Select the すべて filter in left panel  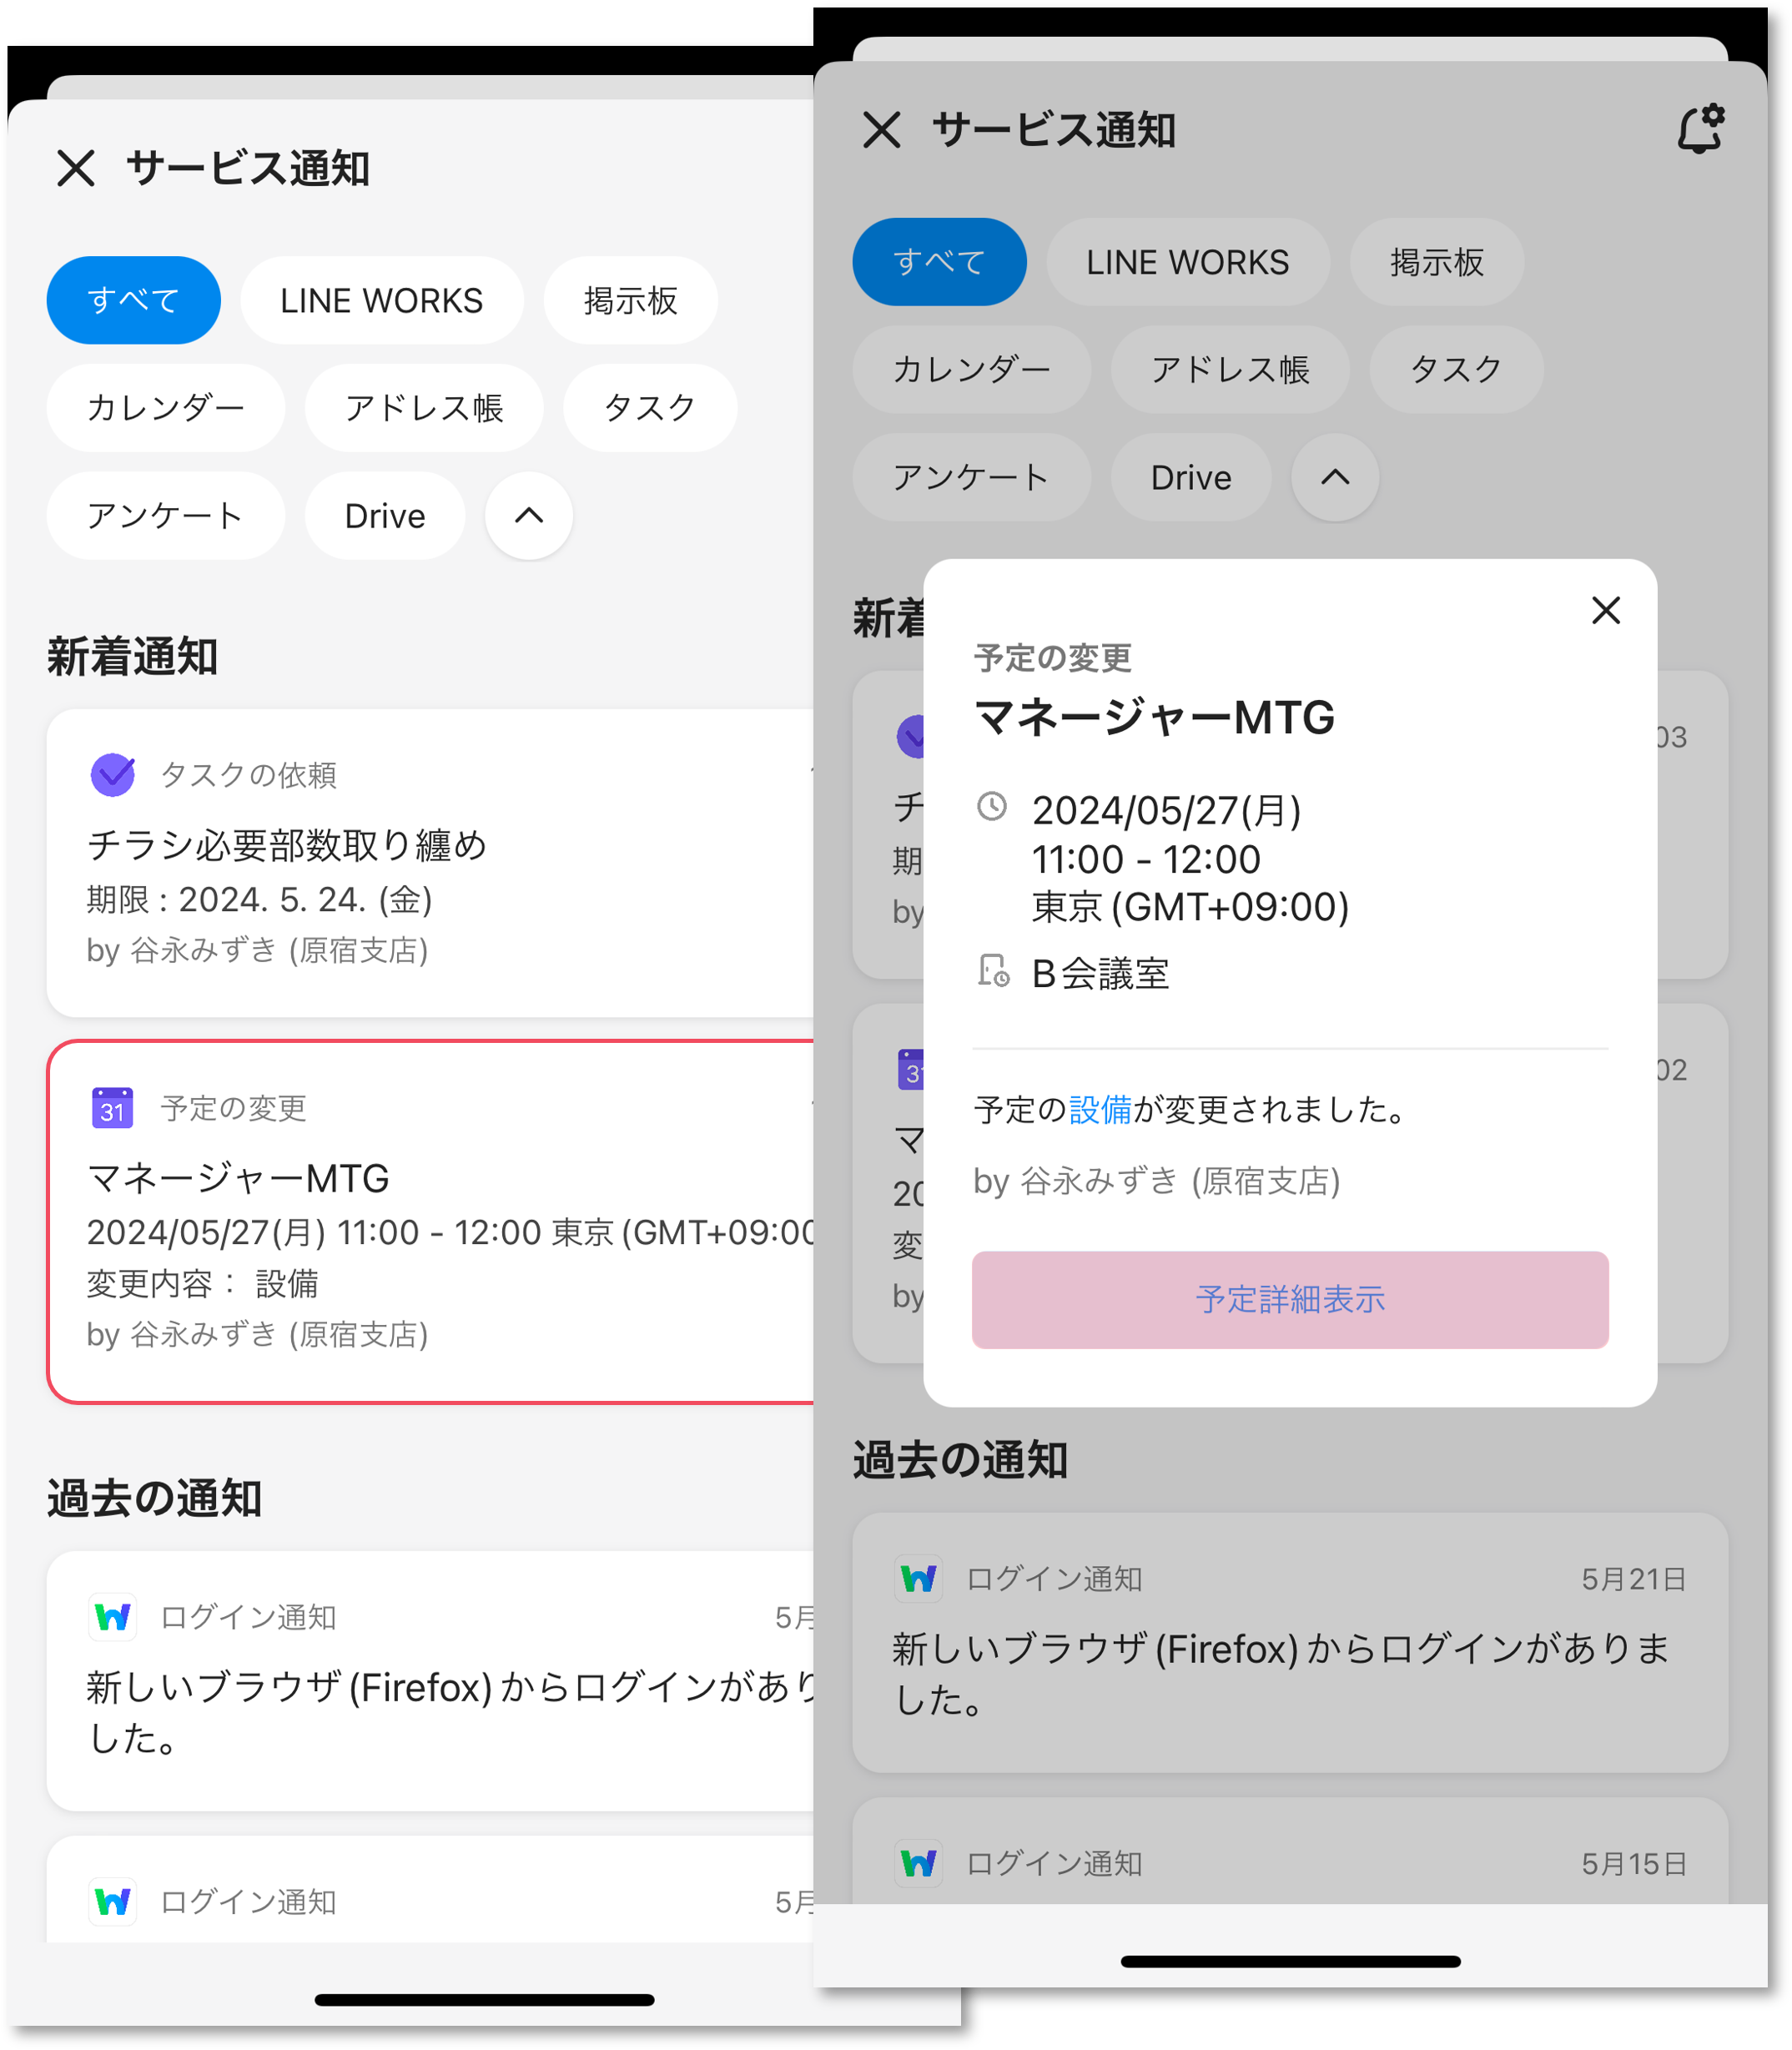[133, 301]
